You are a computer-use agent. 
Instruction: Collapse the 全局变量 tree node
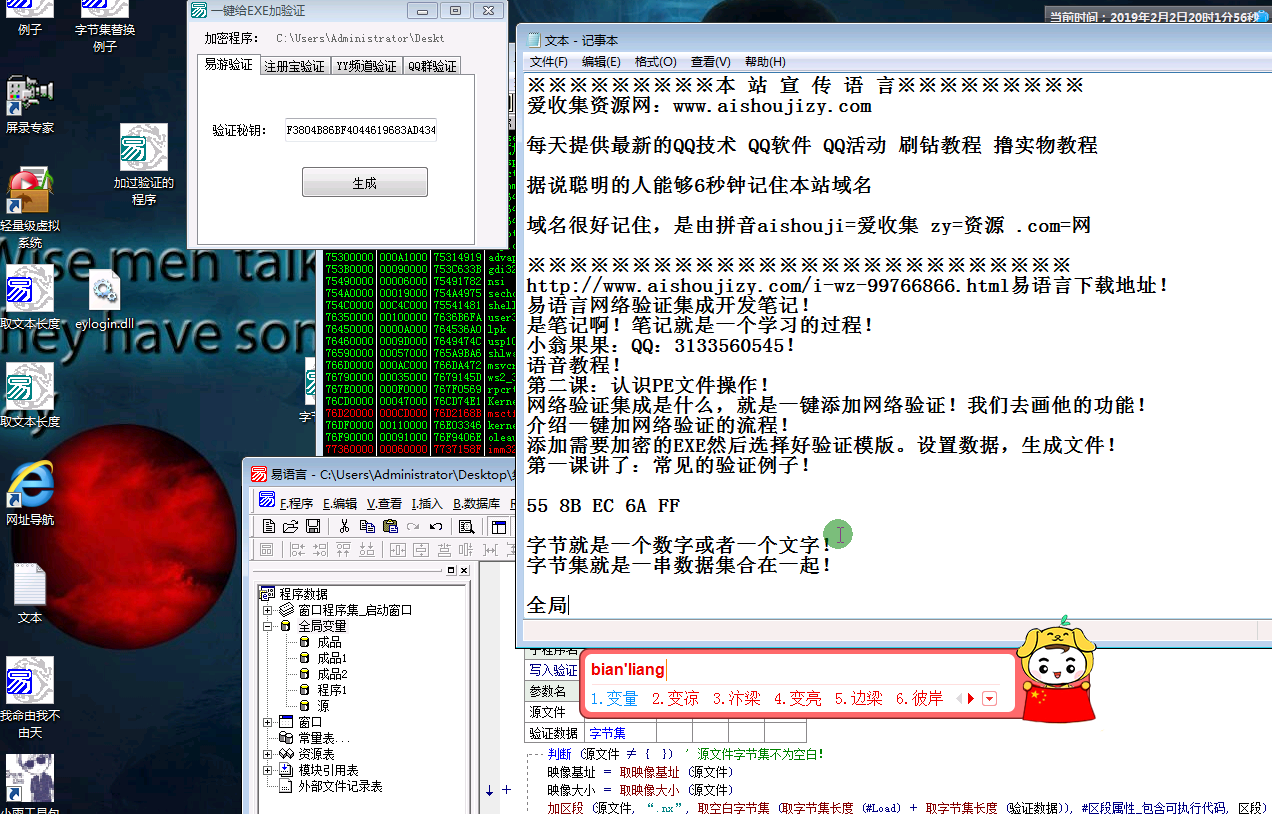point(267,626)
